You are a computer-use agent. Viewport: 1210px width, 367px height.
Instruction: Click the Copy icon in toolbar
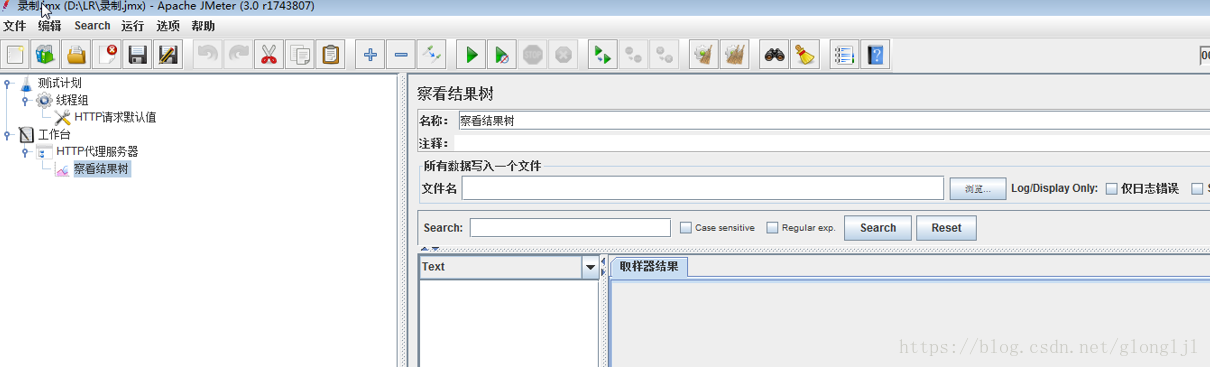click(300, 54)
